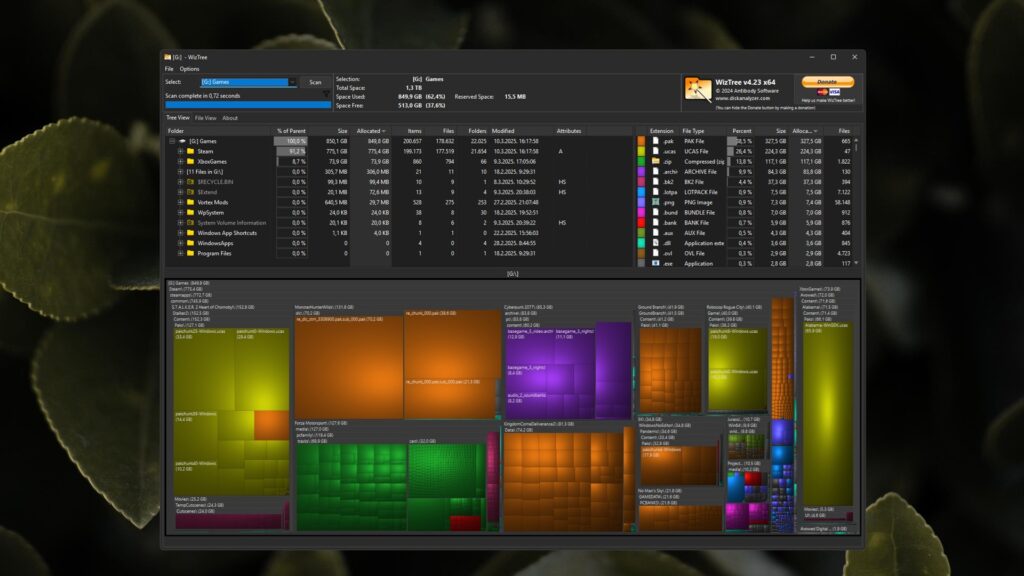
Task: Click the Attributes column header
Action: [569, 131]
